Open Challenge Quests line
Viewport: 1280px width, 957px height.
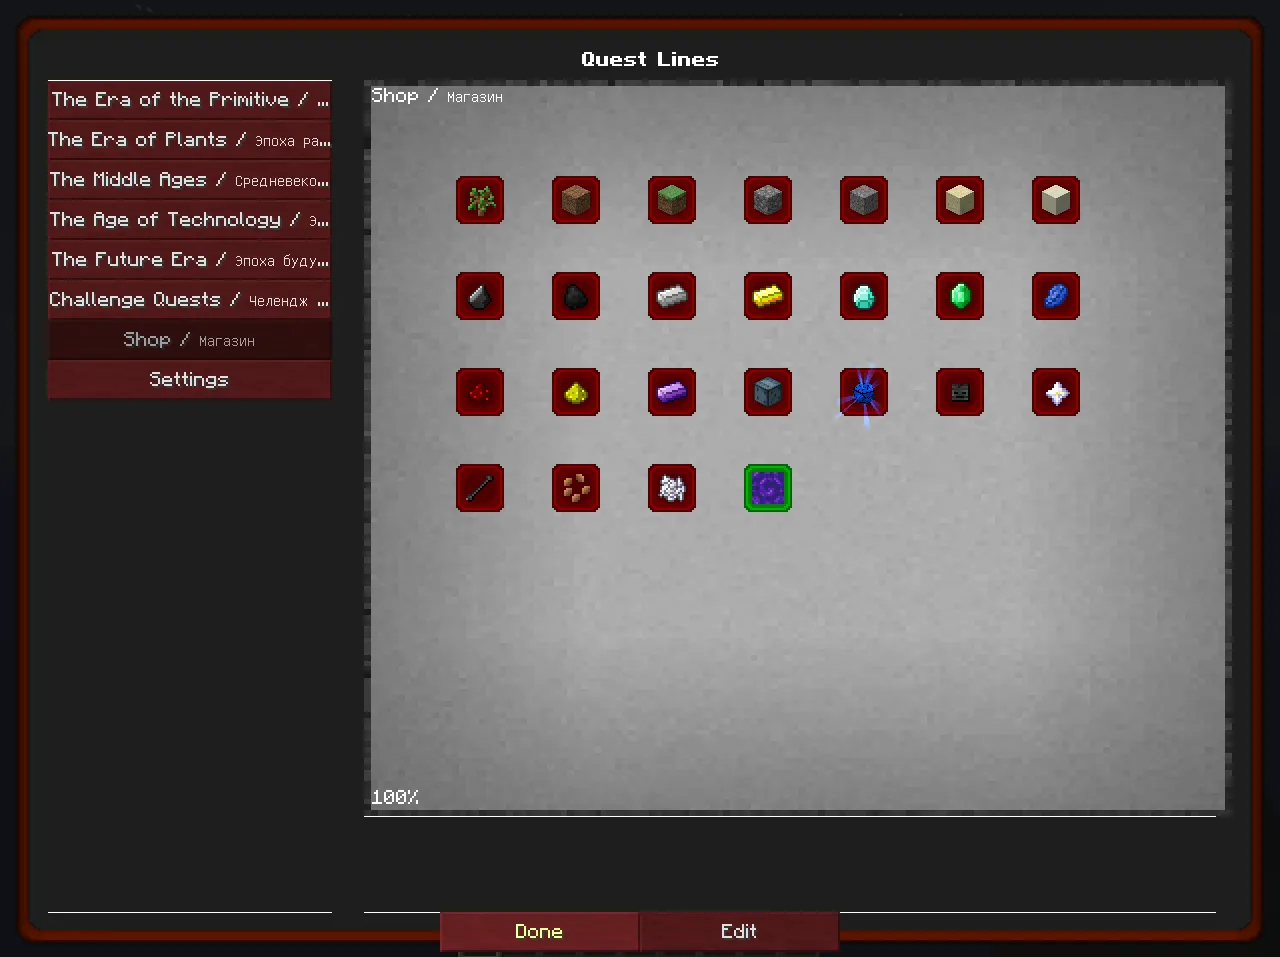189,300
